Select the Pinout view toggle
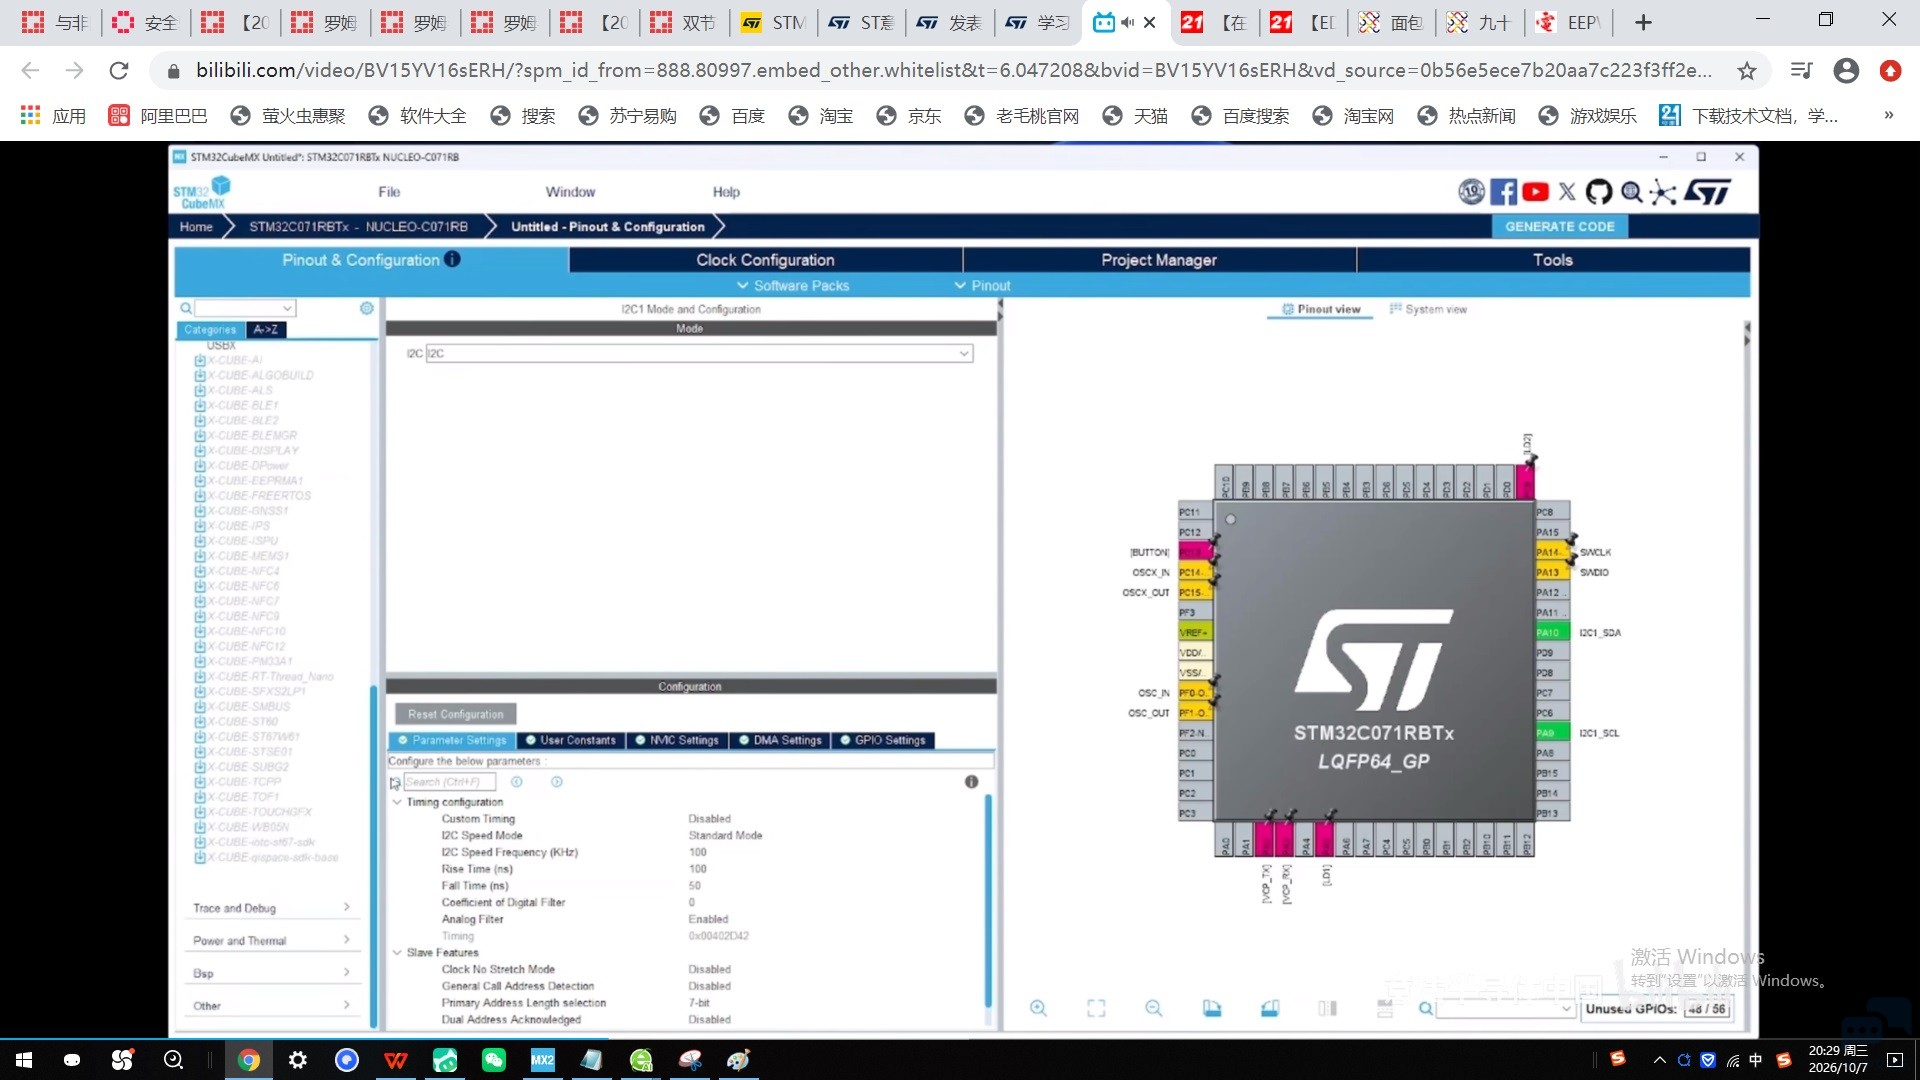Viewport: 1920px width, 1080px height. pos(1322,309)
